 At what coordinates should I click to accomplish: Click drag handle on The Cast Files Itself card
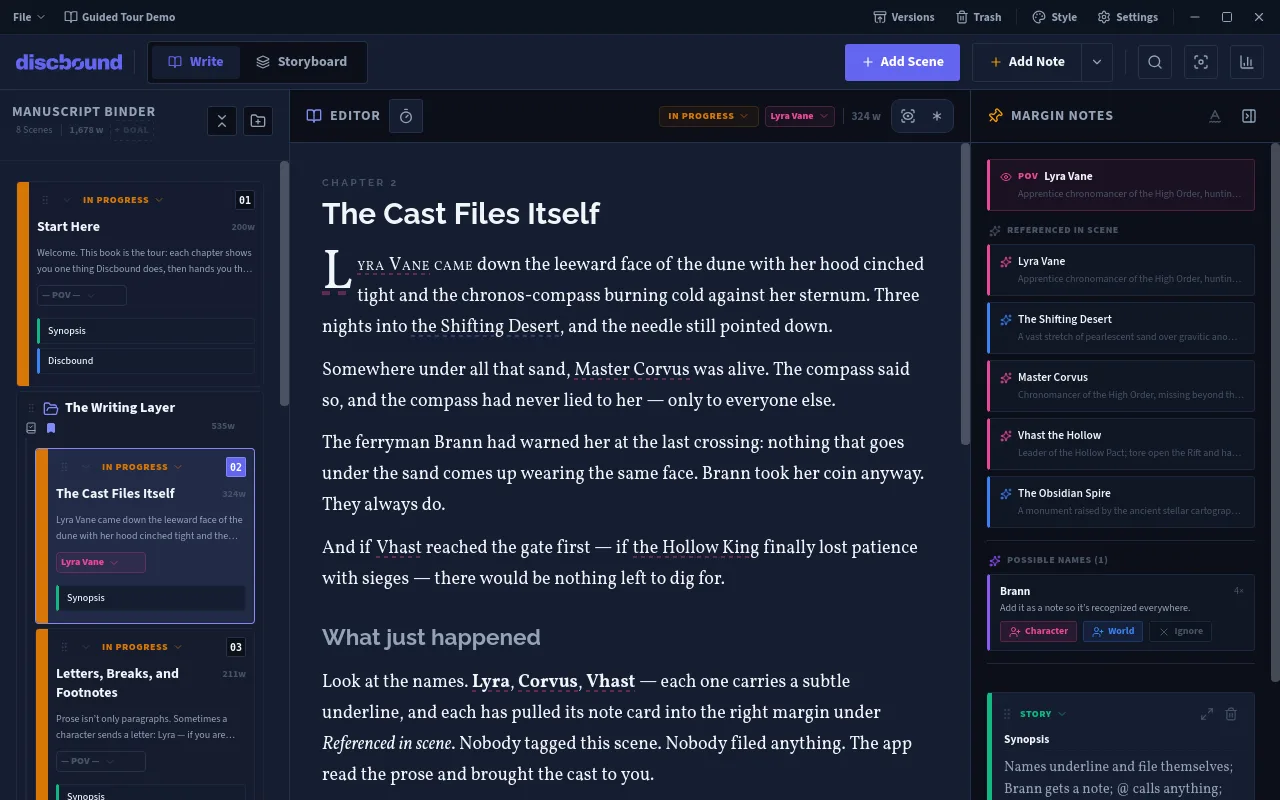click(x=64, y=467)
